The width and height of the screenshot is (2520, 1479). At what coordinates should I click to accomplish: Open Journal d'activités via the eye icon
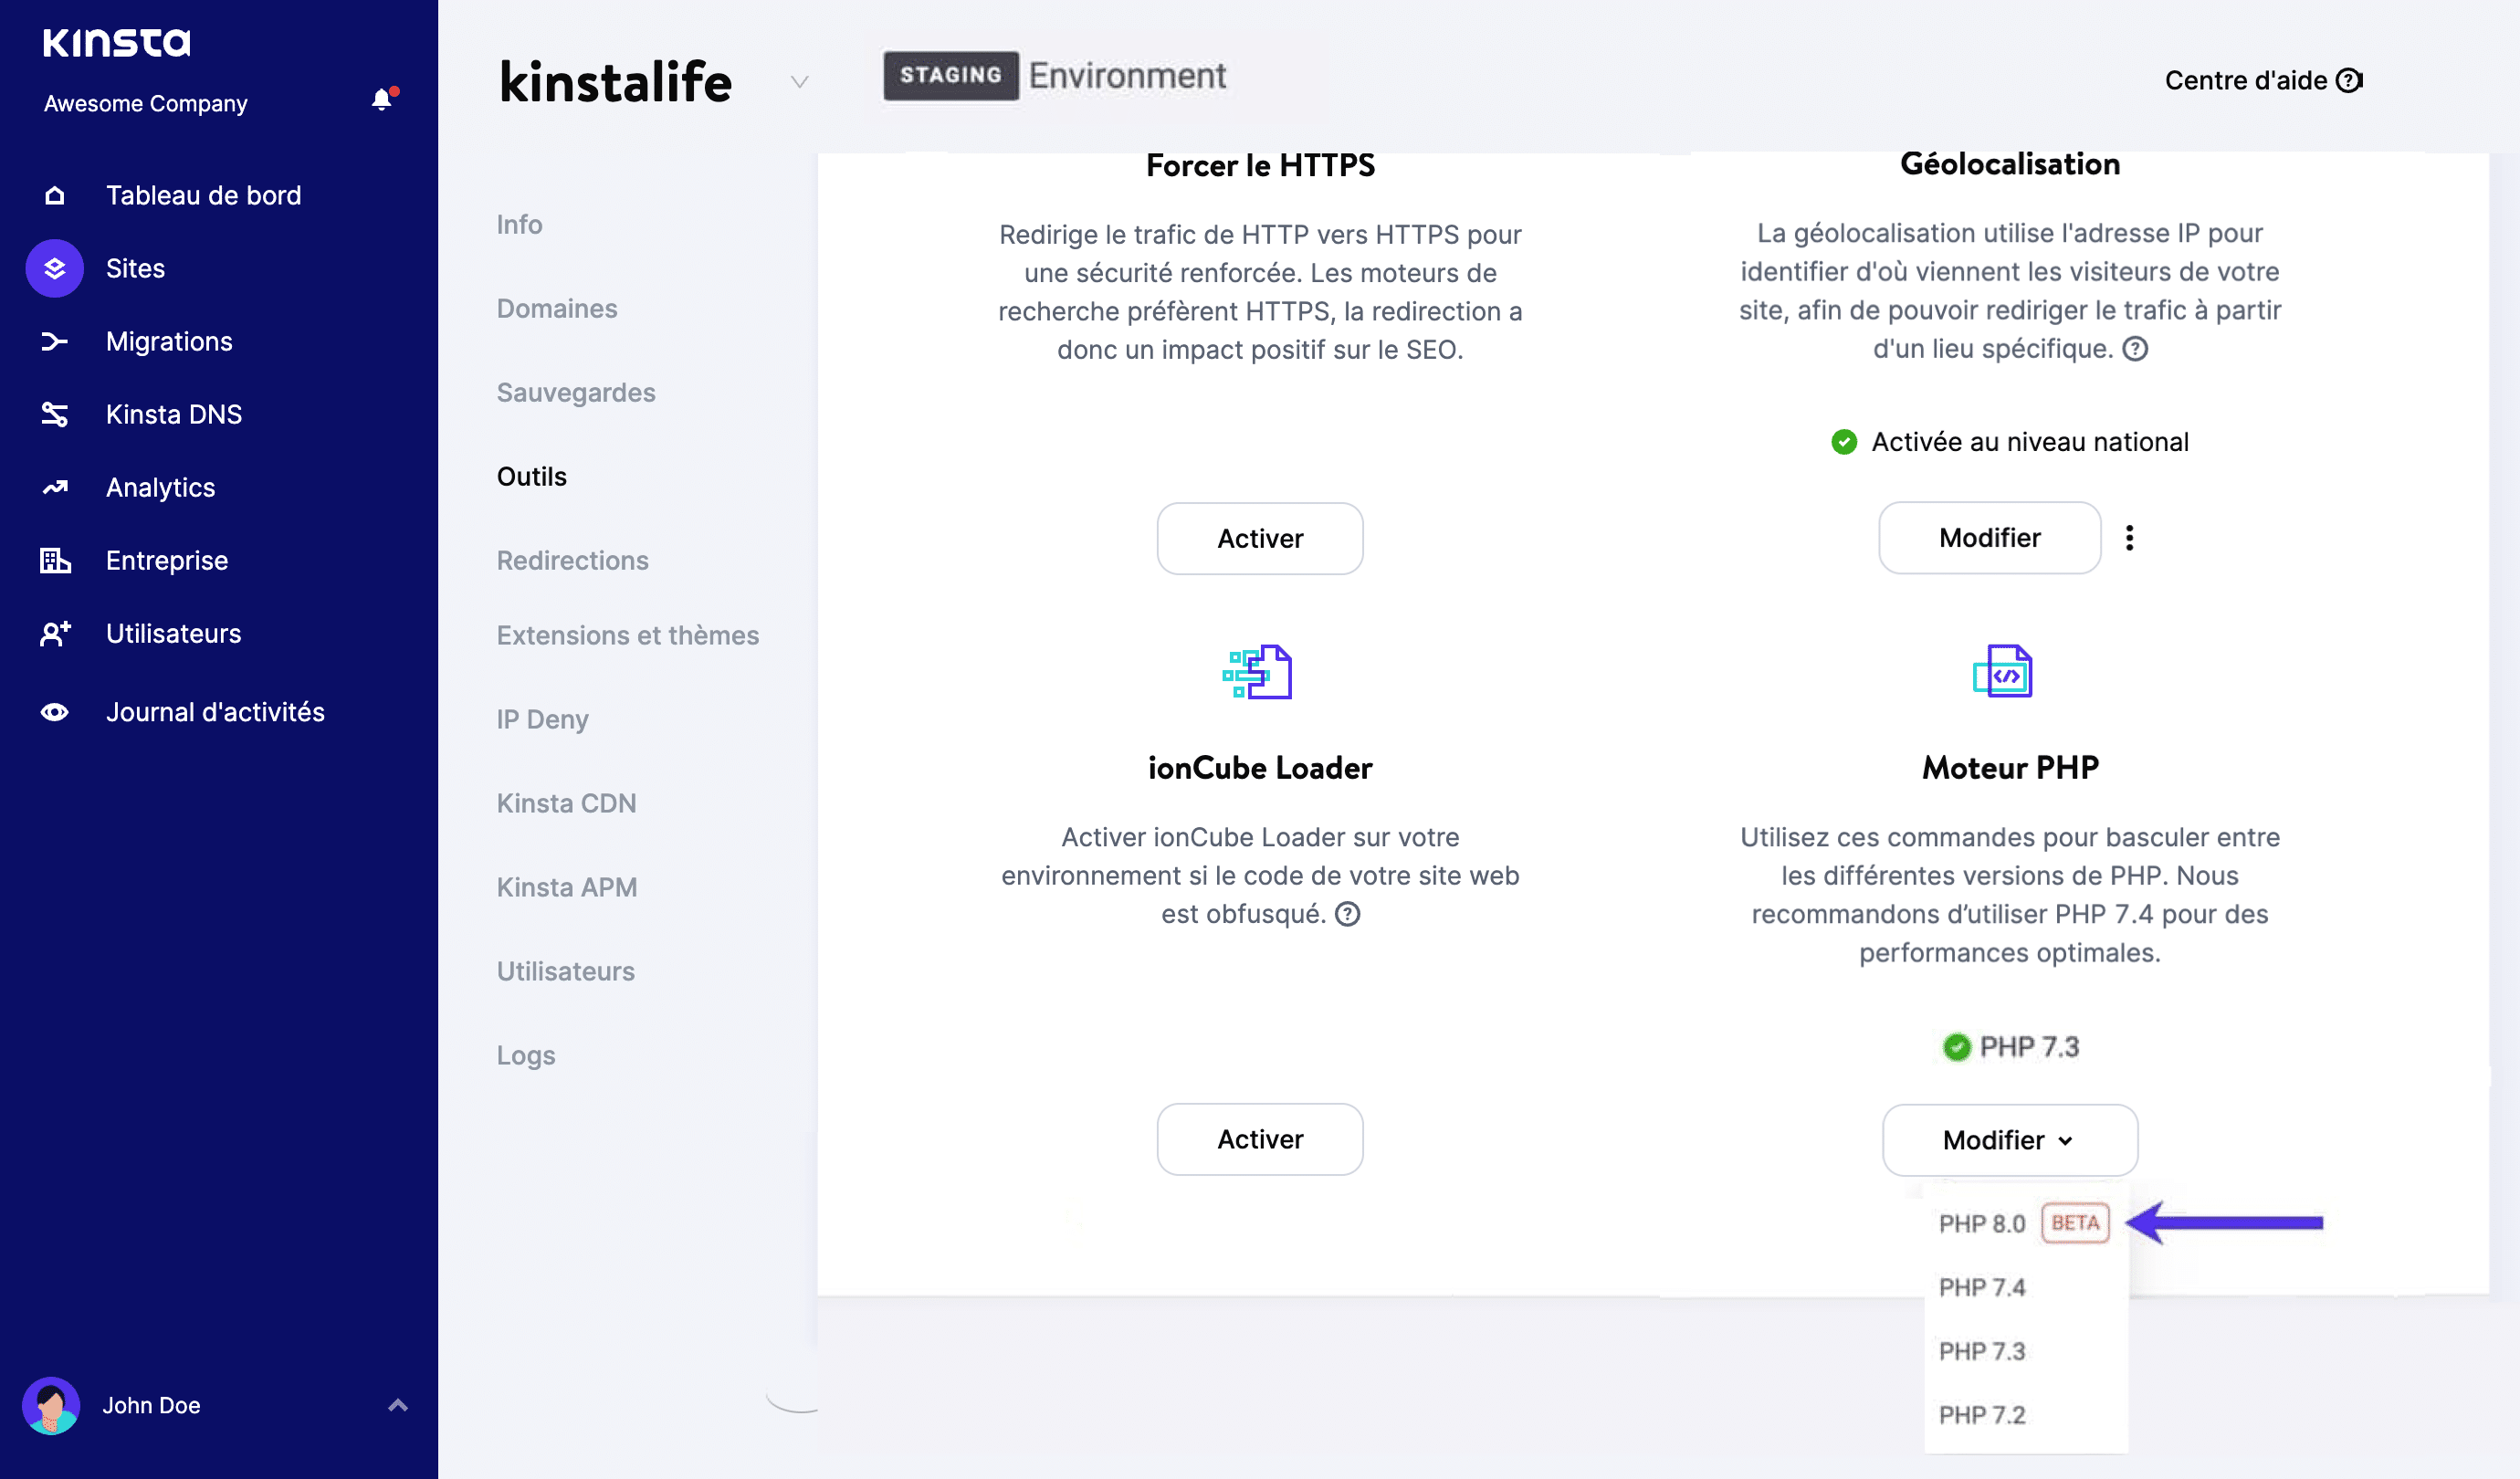click(x=54, y=712)
